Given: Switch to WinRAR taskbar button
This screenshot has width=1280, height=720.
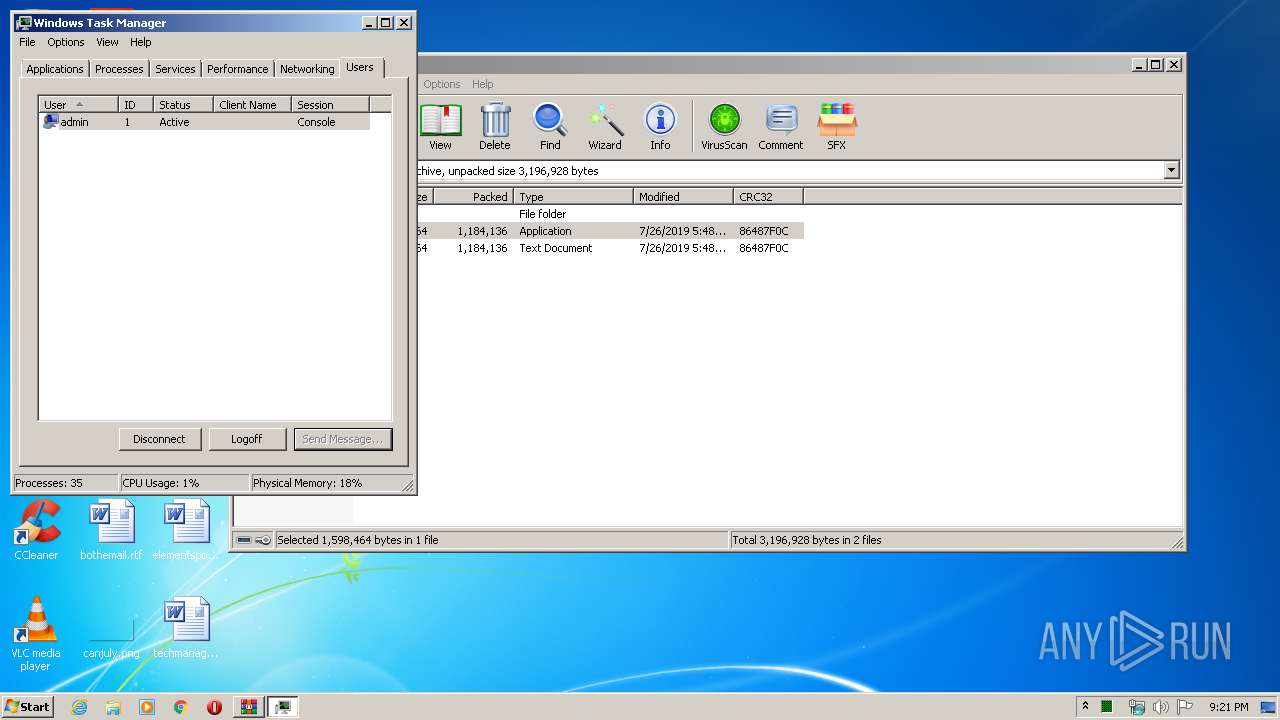Looking at the screenshot, I should click(x=248, y=707).
